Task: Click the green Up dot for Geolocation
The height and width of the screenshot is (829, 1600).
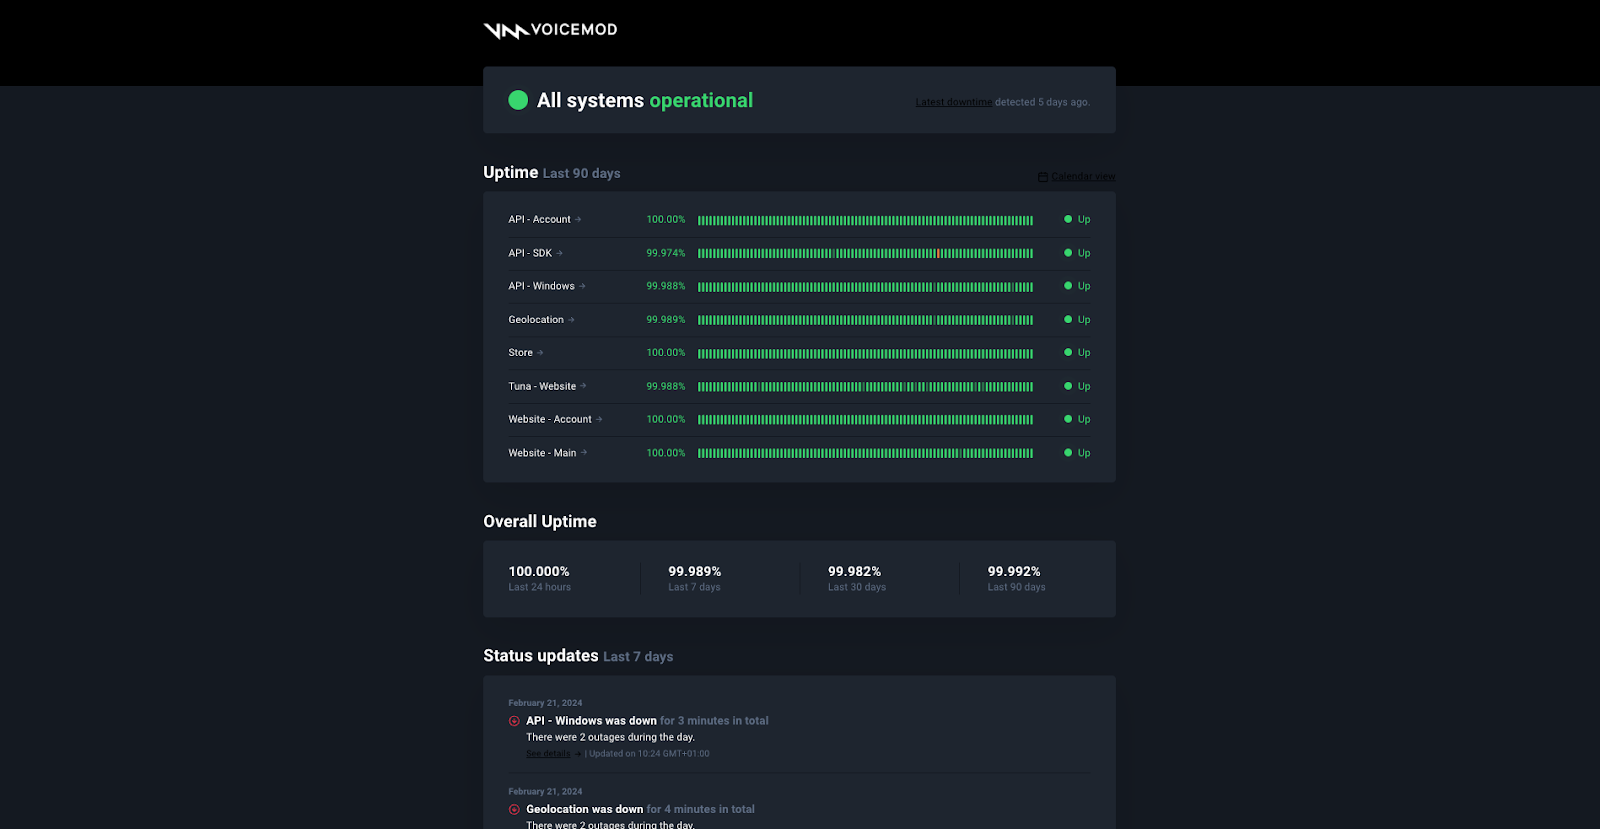Action: click(1068, 320)
